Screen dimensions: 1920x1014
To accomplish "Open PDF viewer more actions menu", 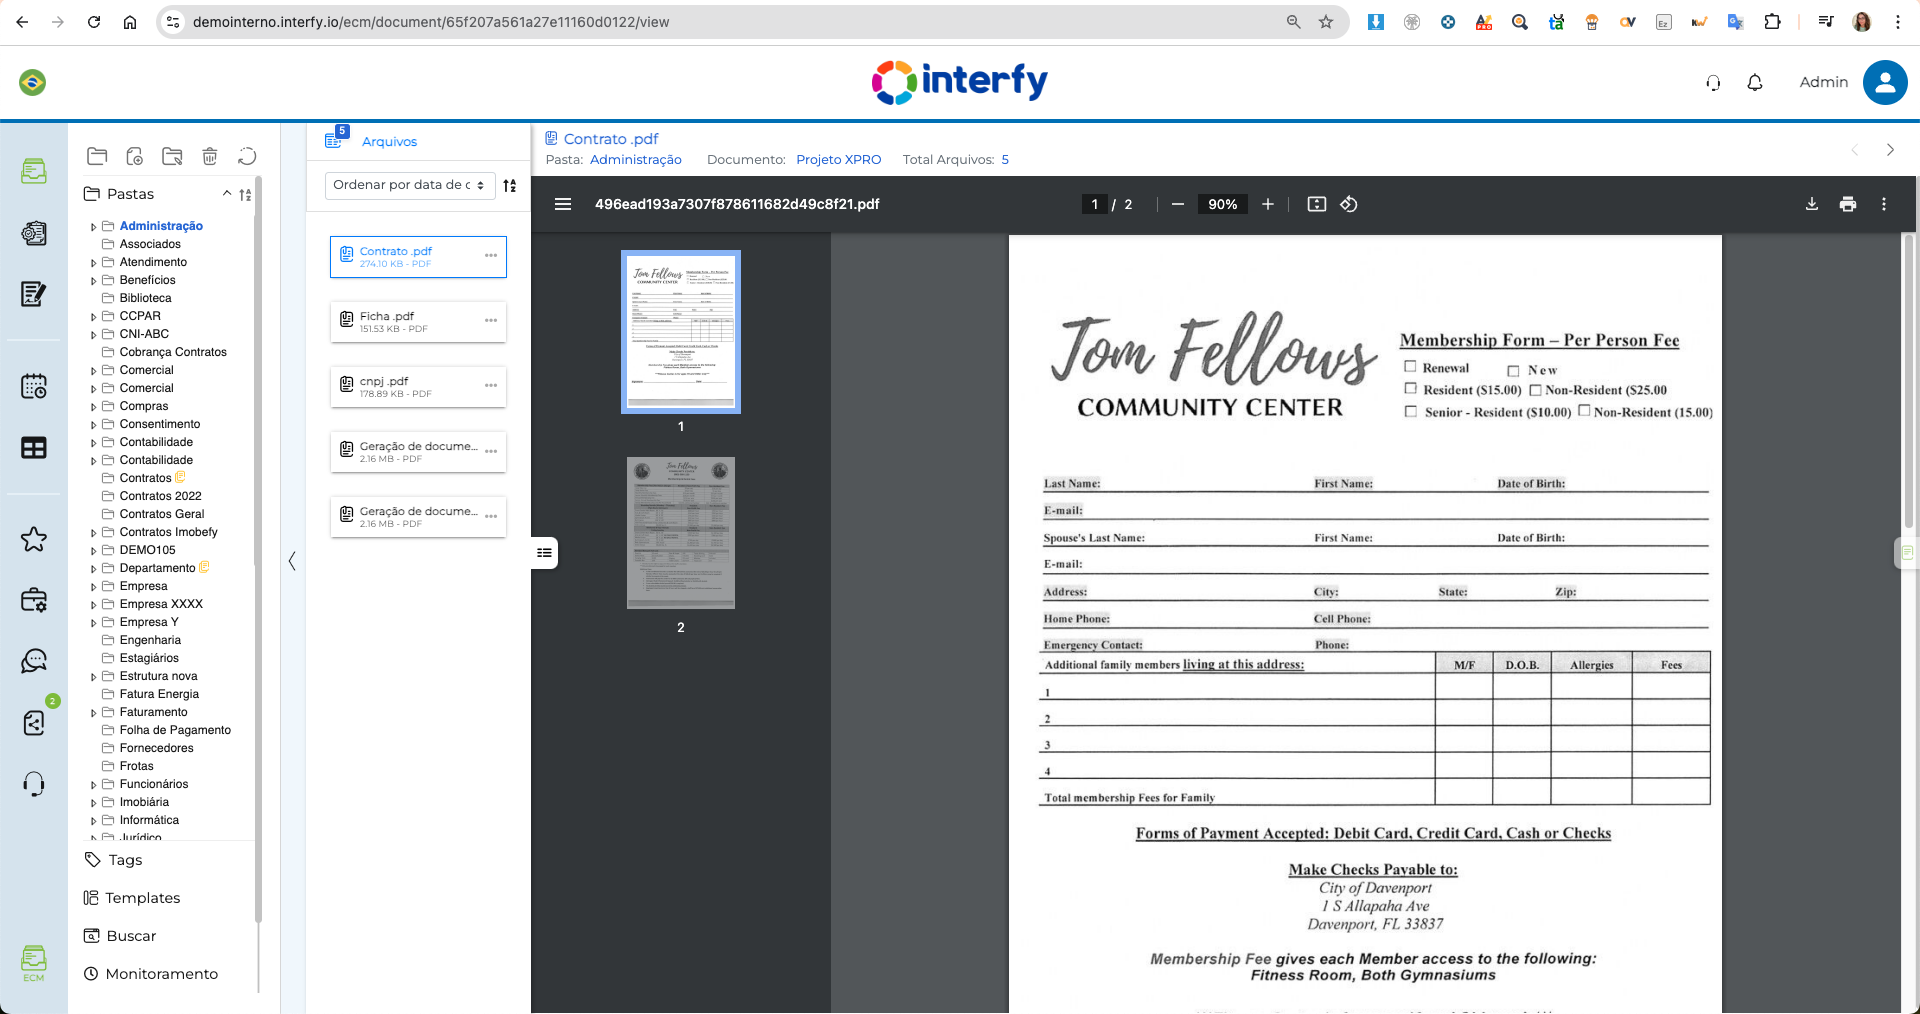I will click(1884, 204).
